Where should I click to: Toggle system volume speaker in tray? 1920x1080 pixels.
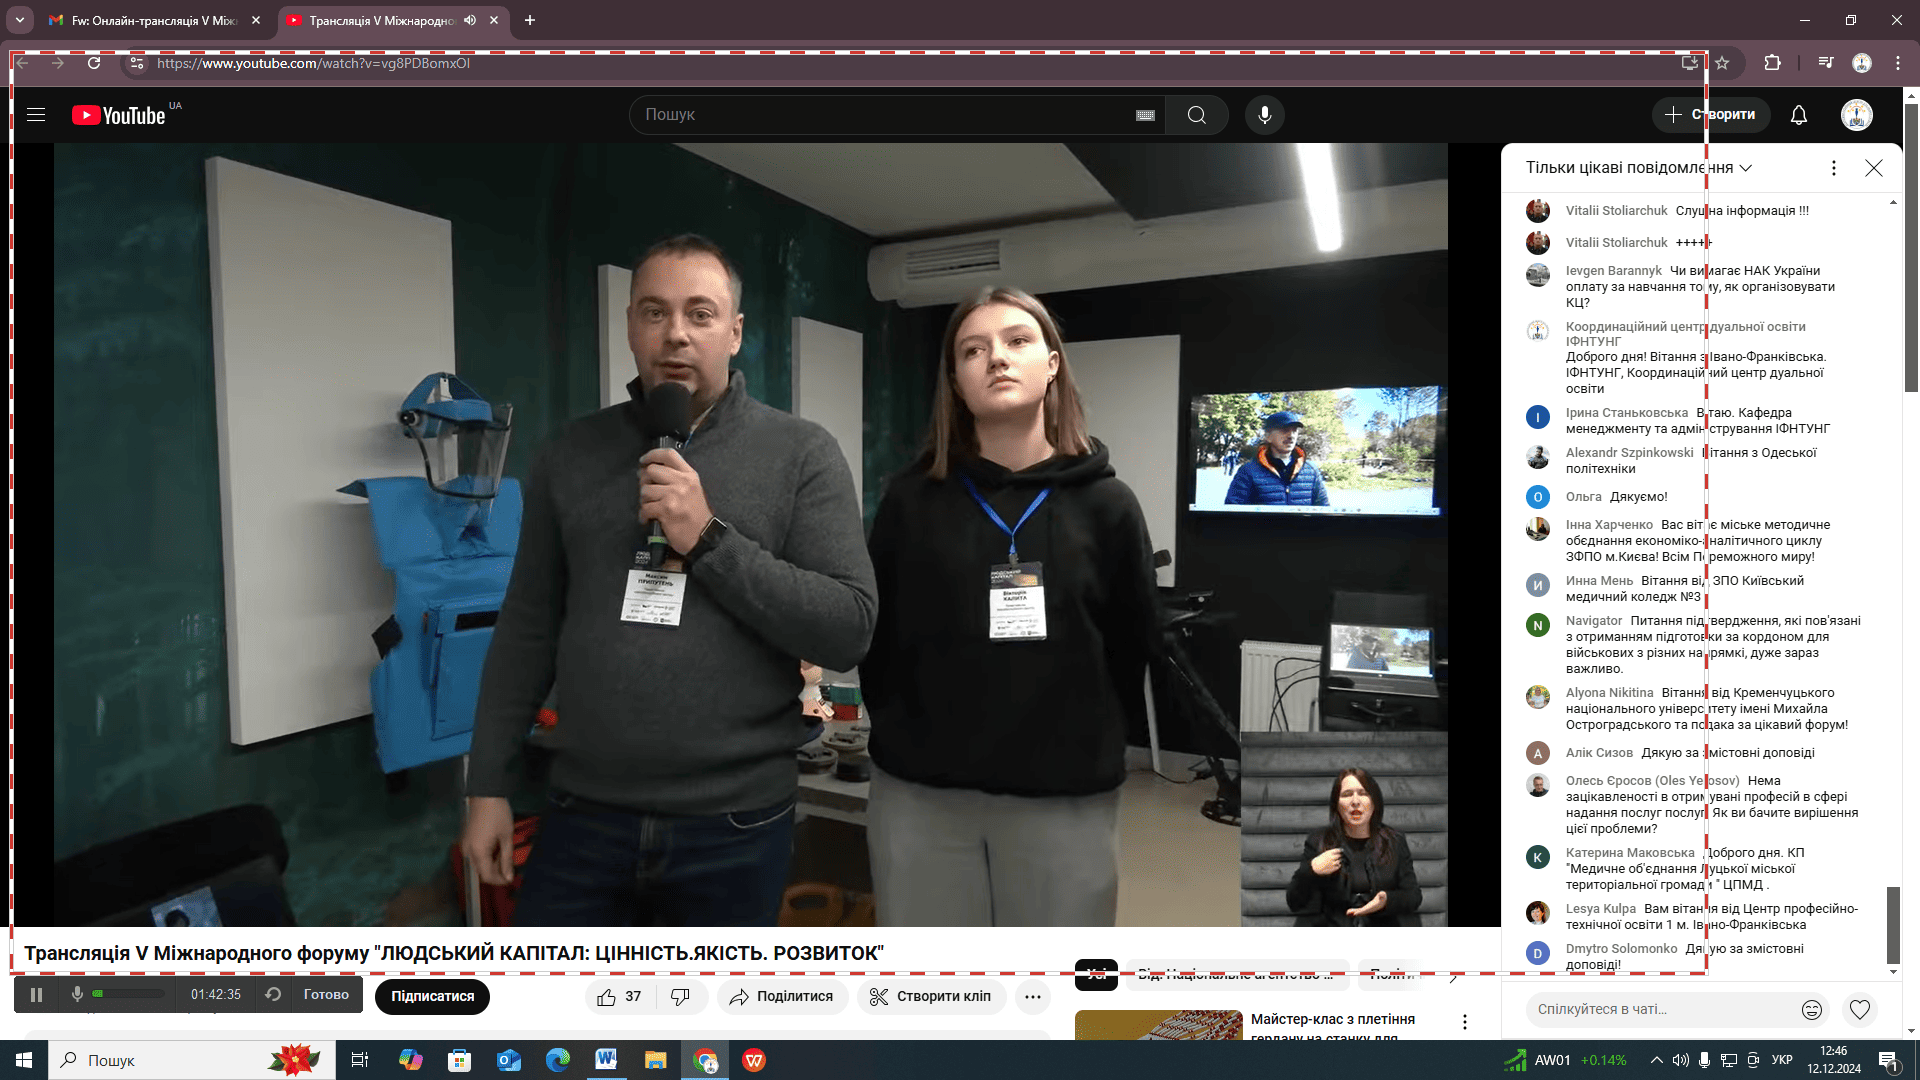(x=1681, y=1060)
